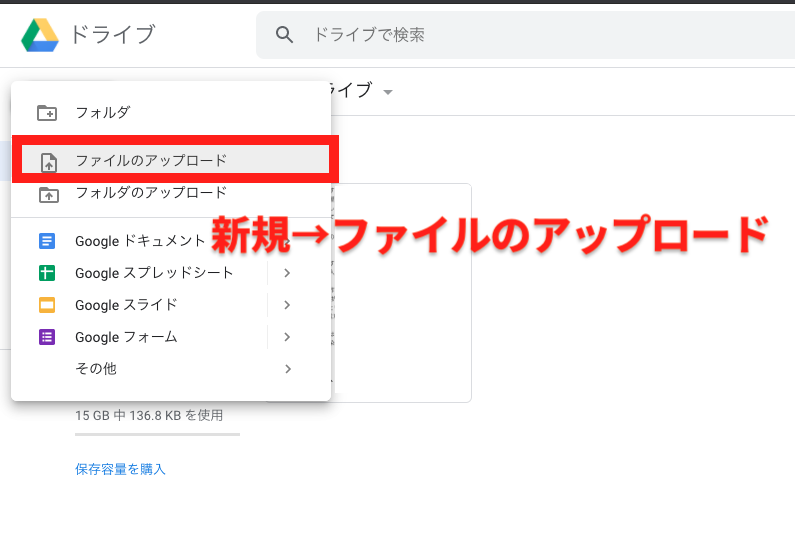Expand the Google スライド submenu arrow

287,305
